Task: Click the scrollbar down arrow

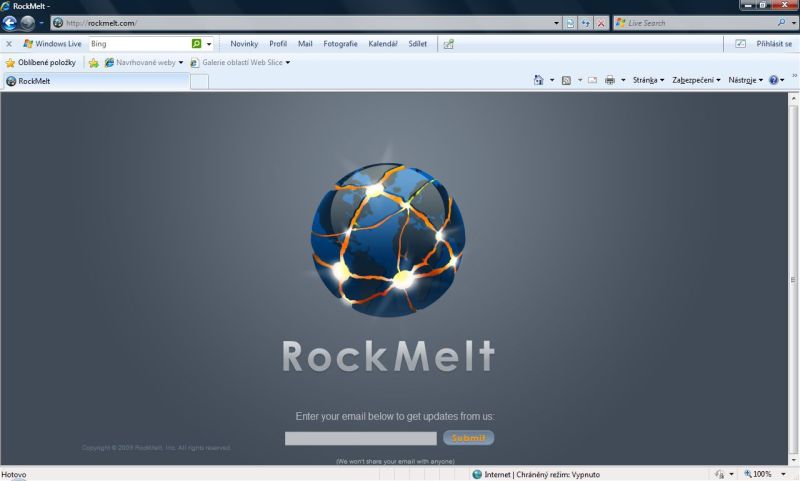Action: (x=793, y=460)
